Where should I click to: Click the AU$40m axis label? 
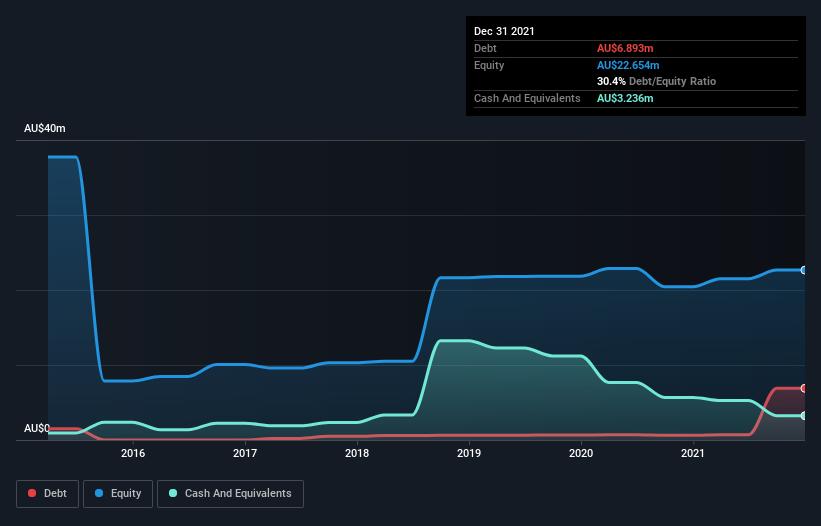pyautogui.click(x=45, y=128)
